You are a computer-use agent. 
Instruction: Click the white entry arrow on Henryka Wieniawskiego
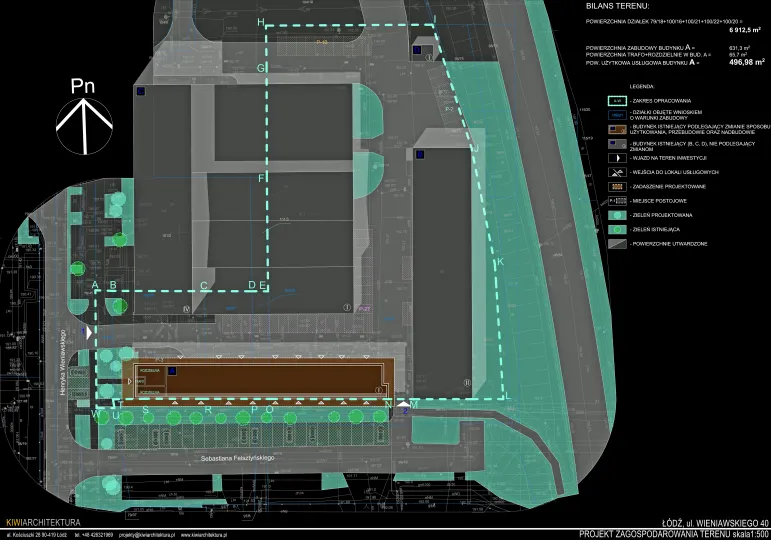click(89, 330)
